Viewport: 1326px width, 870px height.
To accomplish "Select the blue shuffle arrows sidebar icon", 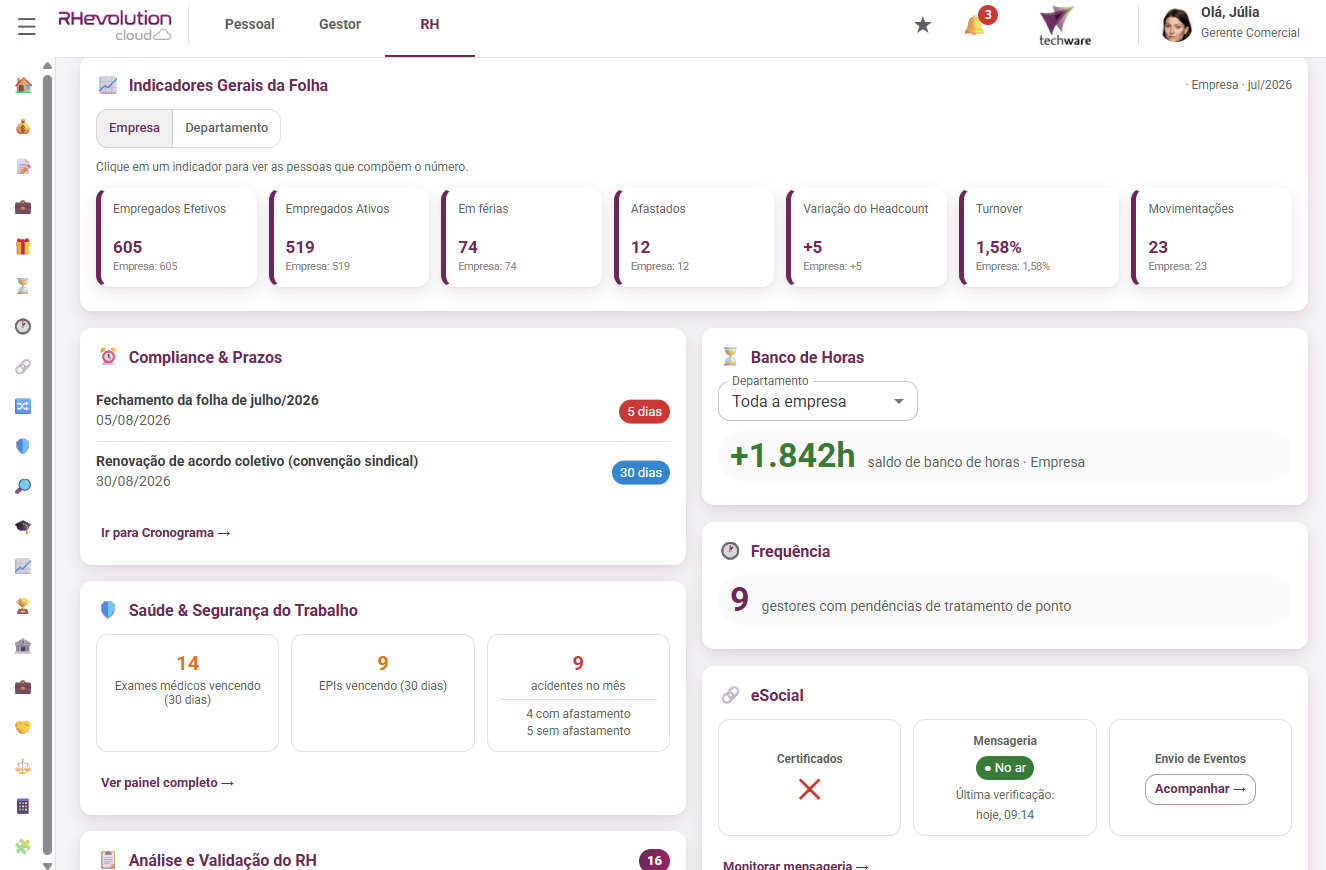I will (x=23, y=406).
